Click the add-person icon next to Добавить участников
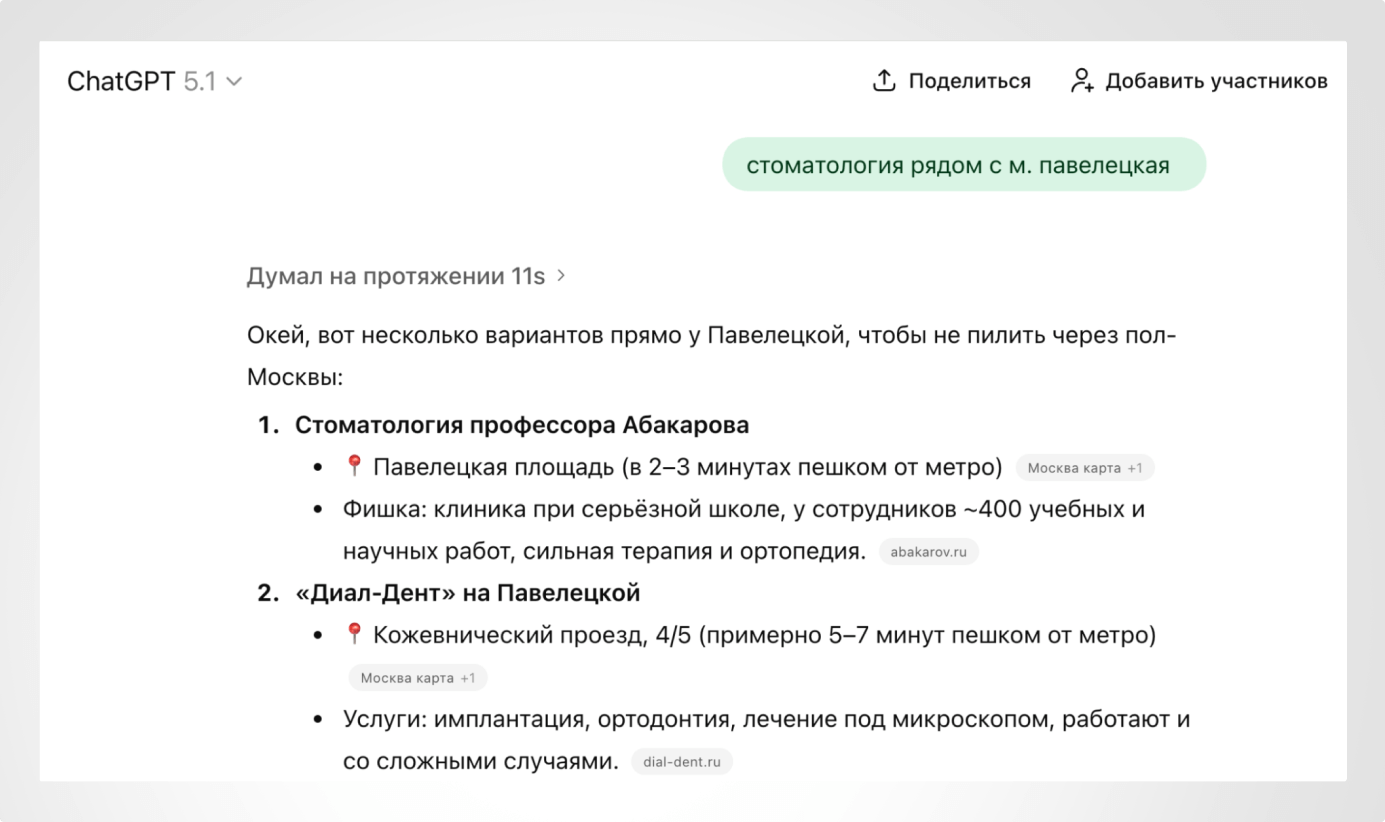Image resolution: width=1385 pixels, height=822 pixels. click(1083, 81)
